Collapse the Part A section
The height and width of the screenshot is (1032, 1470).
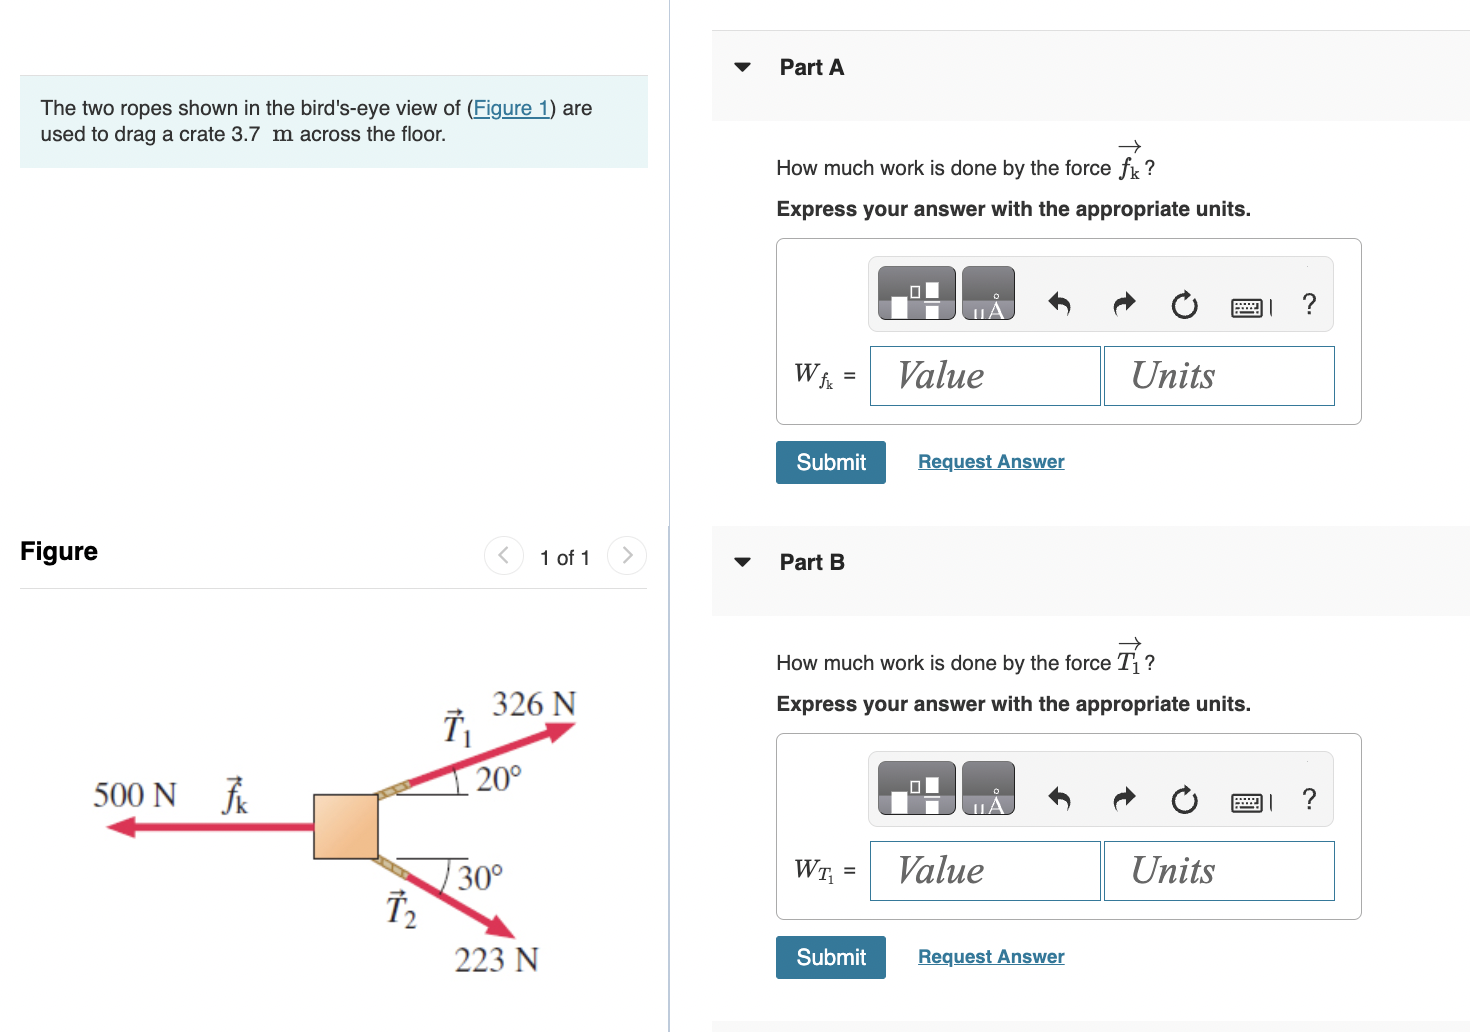click(x=741, y=66)
